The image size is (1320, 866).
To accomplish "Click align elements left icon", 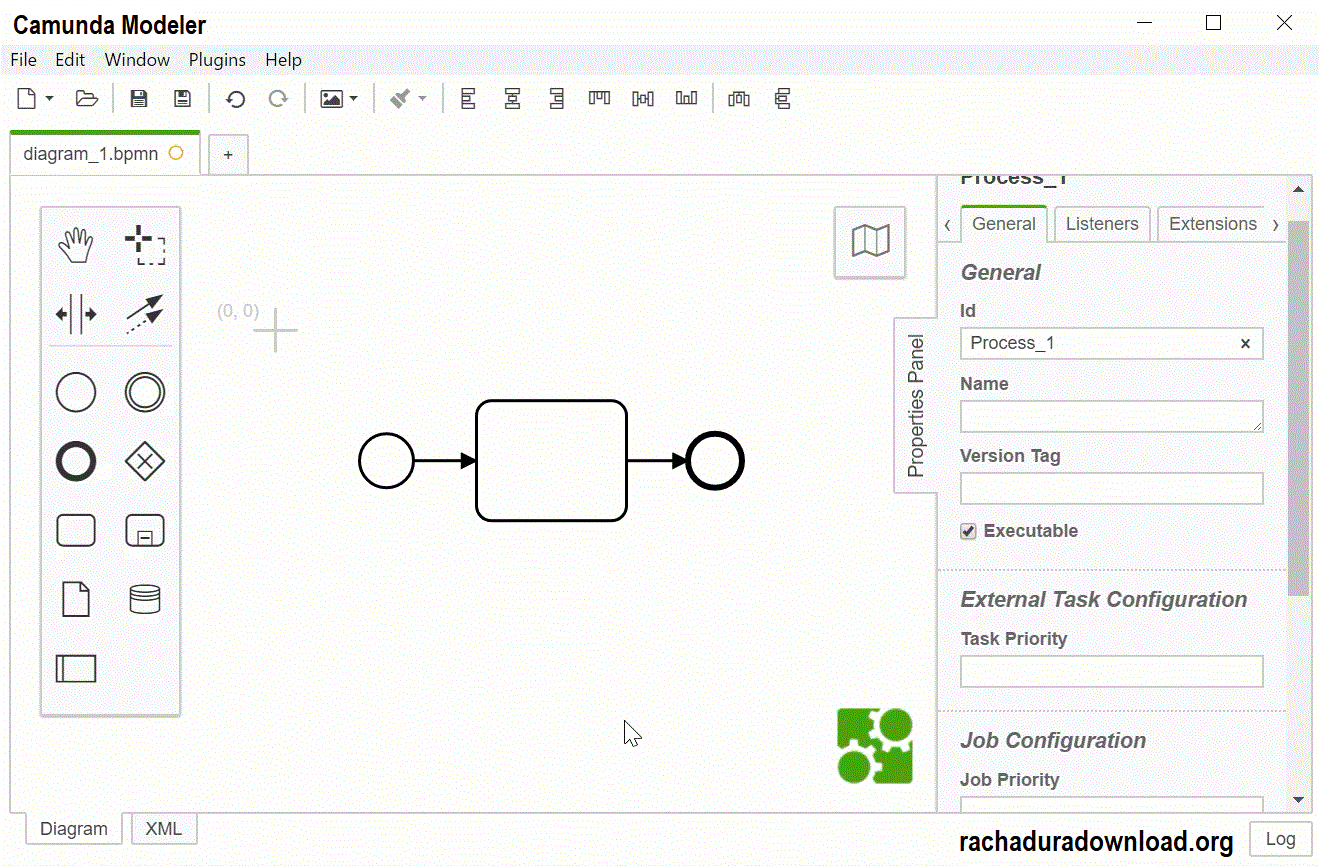I will (x=468, y=99).
